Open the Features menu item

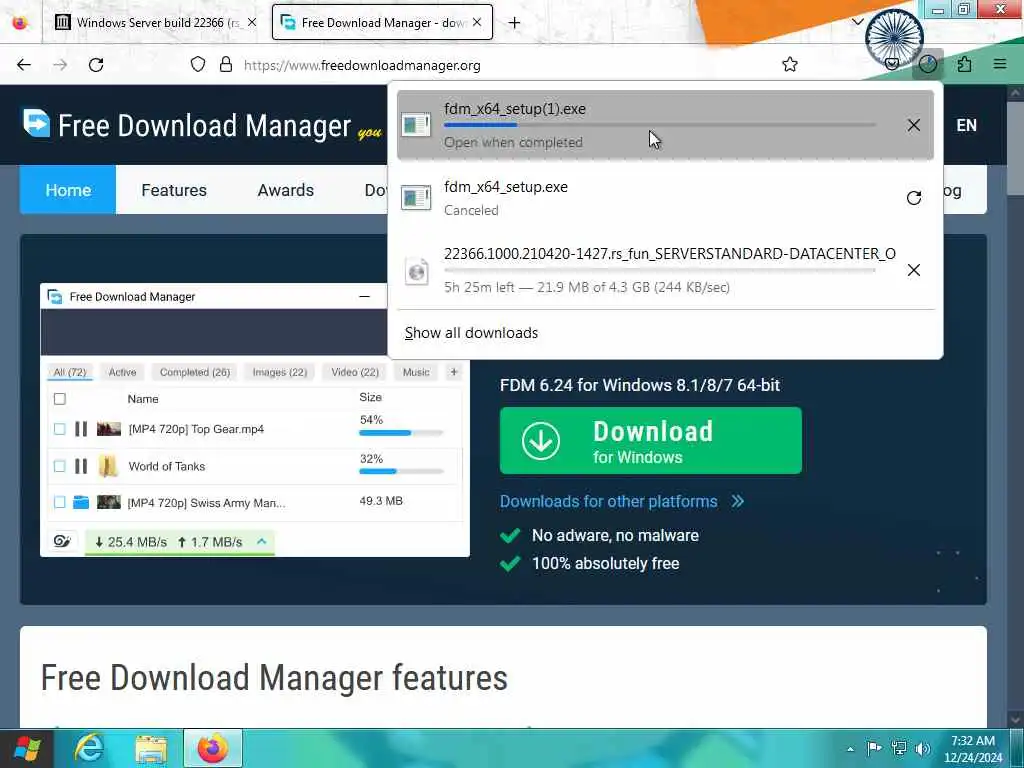coord(174,190)
